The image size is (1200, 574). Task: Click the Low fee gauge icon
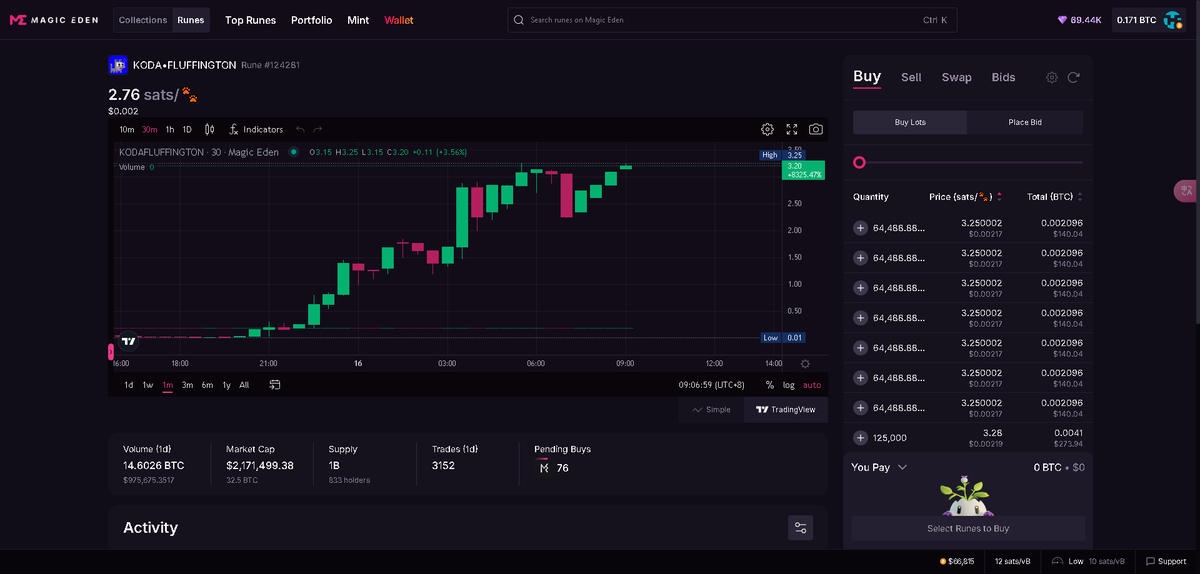tap(1056, 561)
